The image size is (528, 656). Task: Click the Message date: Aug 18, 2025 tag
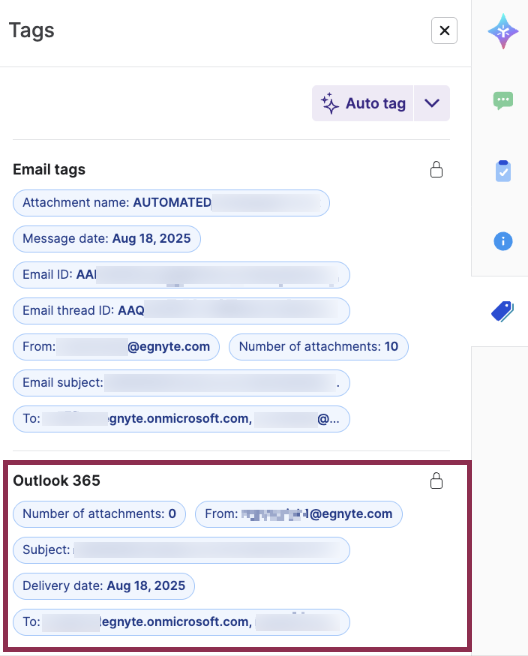pos(107,239)
